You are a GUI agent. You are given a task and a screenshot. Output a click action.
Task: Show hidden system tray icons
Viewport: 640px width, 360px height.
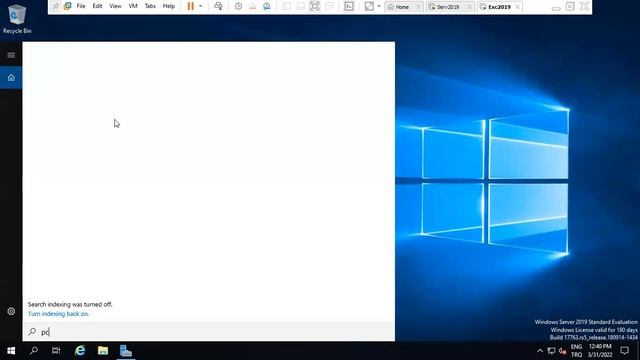pyautogui.click(x=540, y=351)
